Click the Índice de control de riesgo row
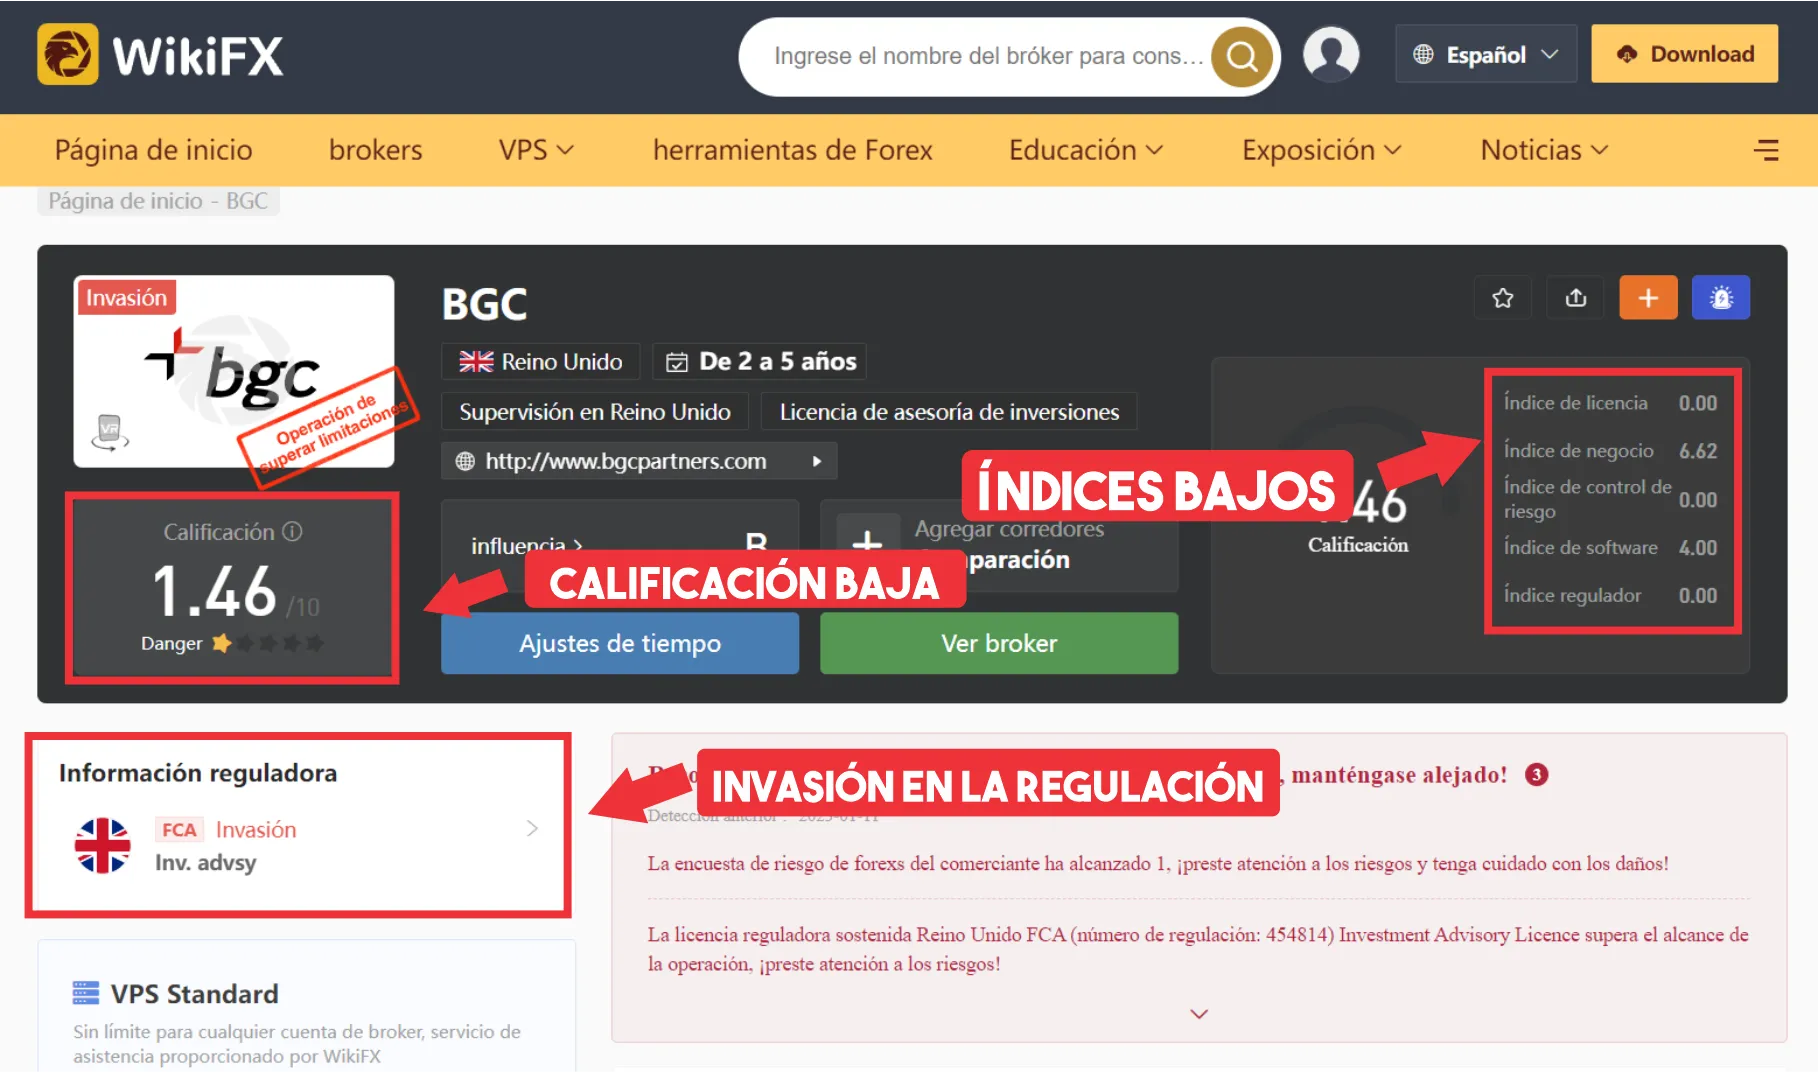 coord(1610,499)
